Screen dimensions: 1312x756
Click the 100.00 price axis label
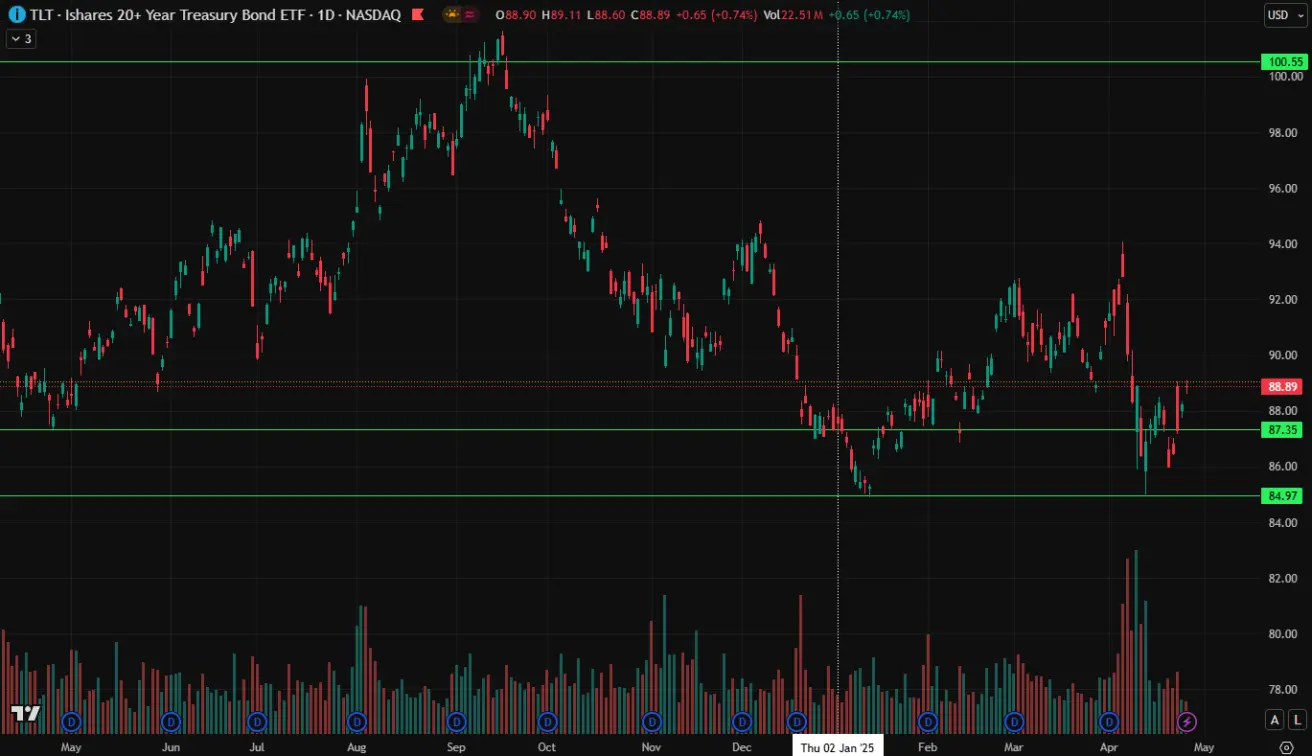pos(1284,77)
